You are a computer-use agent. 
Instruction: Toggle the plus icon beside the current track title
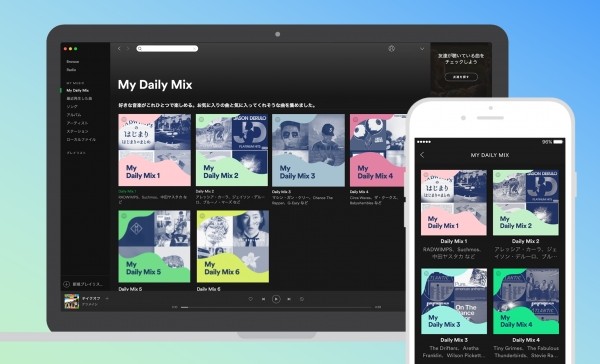point(107,298)
